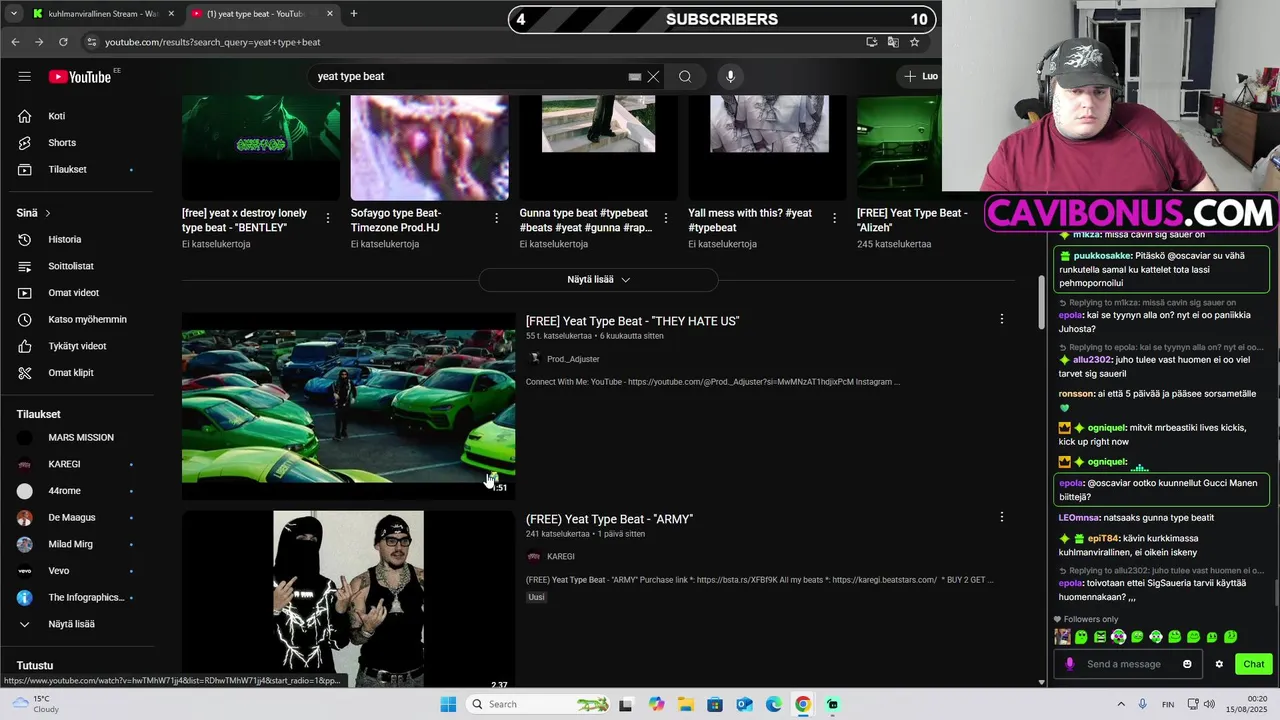Open site information icon in address bar

click(91, 42)
